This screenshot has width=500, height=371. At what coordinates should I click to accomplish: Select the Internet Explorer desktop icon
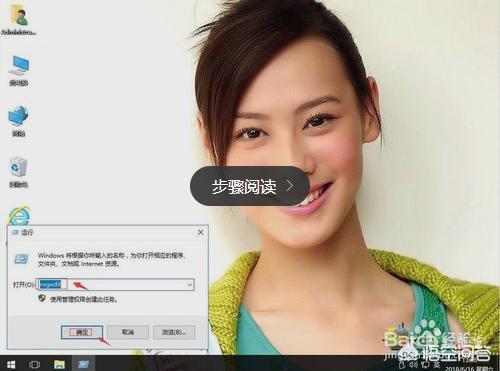click(x=19, y=216)
